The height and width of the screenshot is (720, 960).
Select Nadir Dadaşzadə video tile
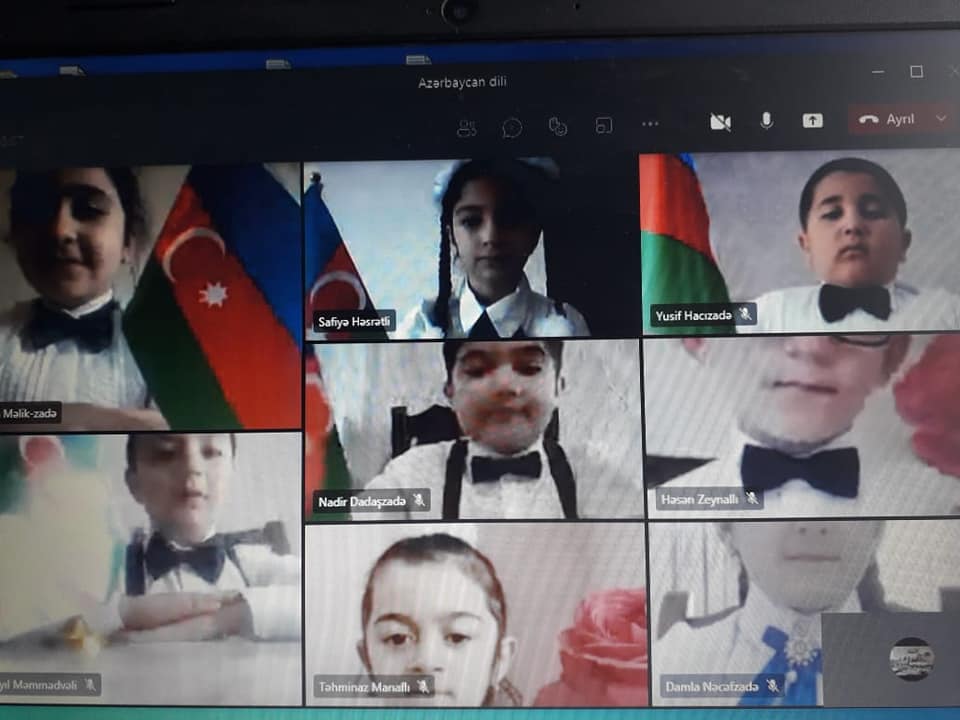click(474, 430)
